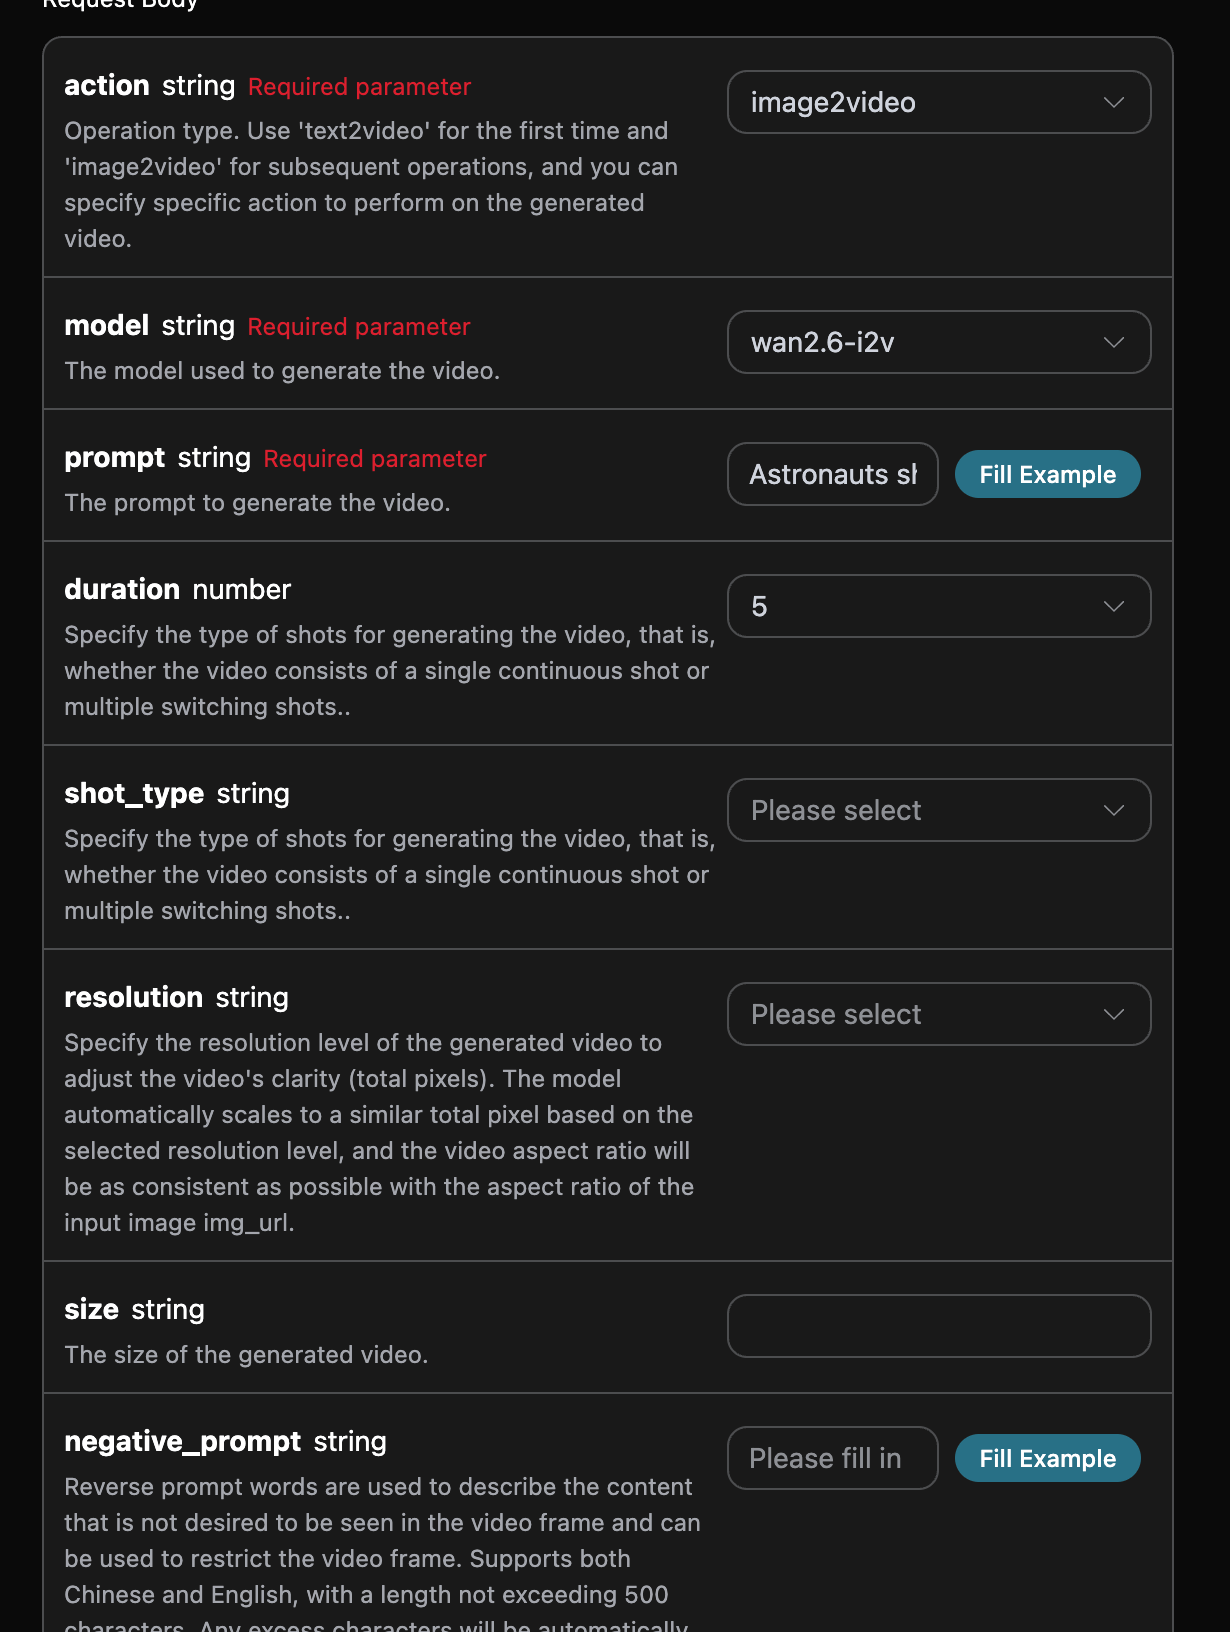The image size is (1230, 1632).
Task: Click the empty size input field
Action: pos(938,1326)
